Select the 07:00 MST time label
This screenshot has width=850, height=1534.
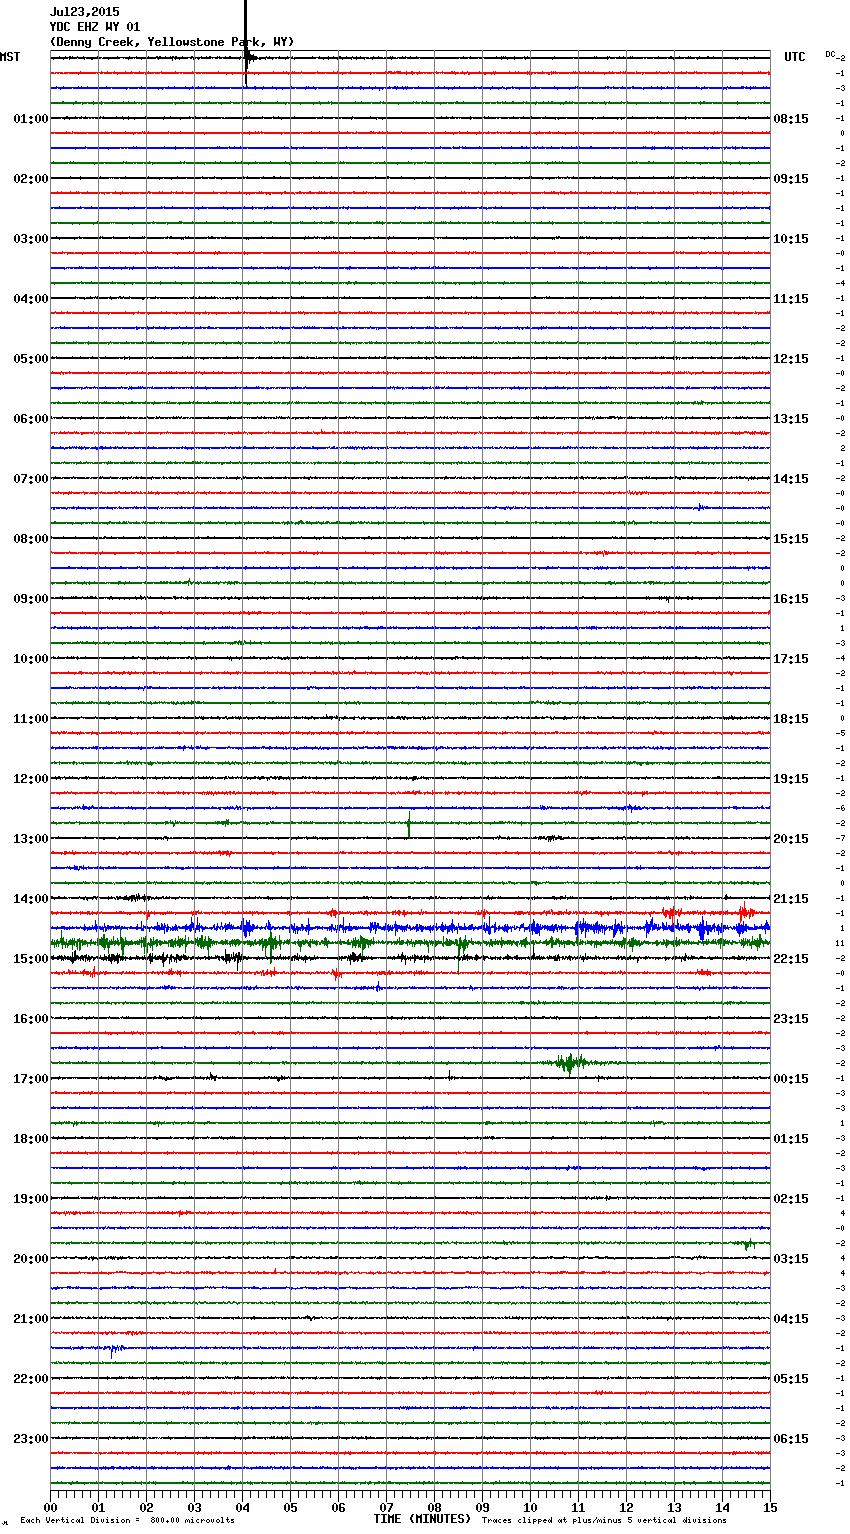[x=31, y=479]
